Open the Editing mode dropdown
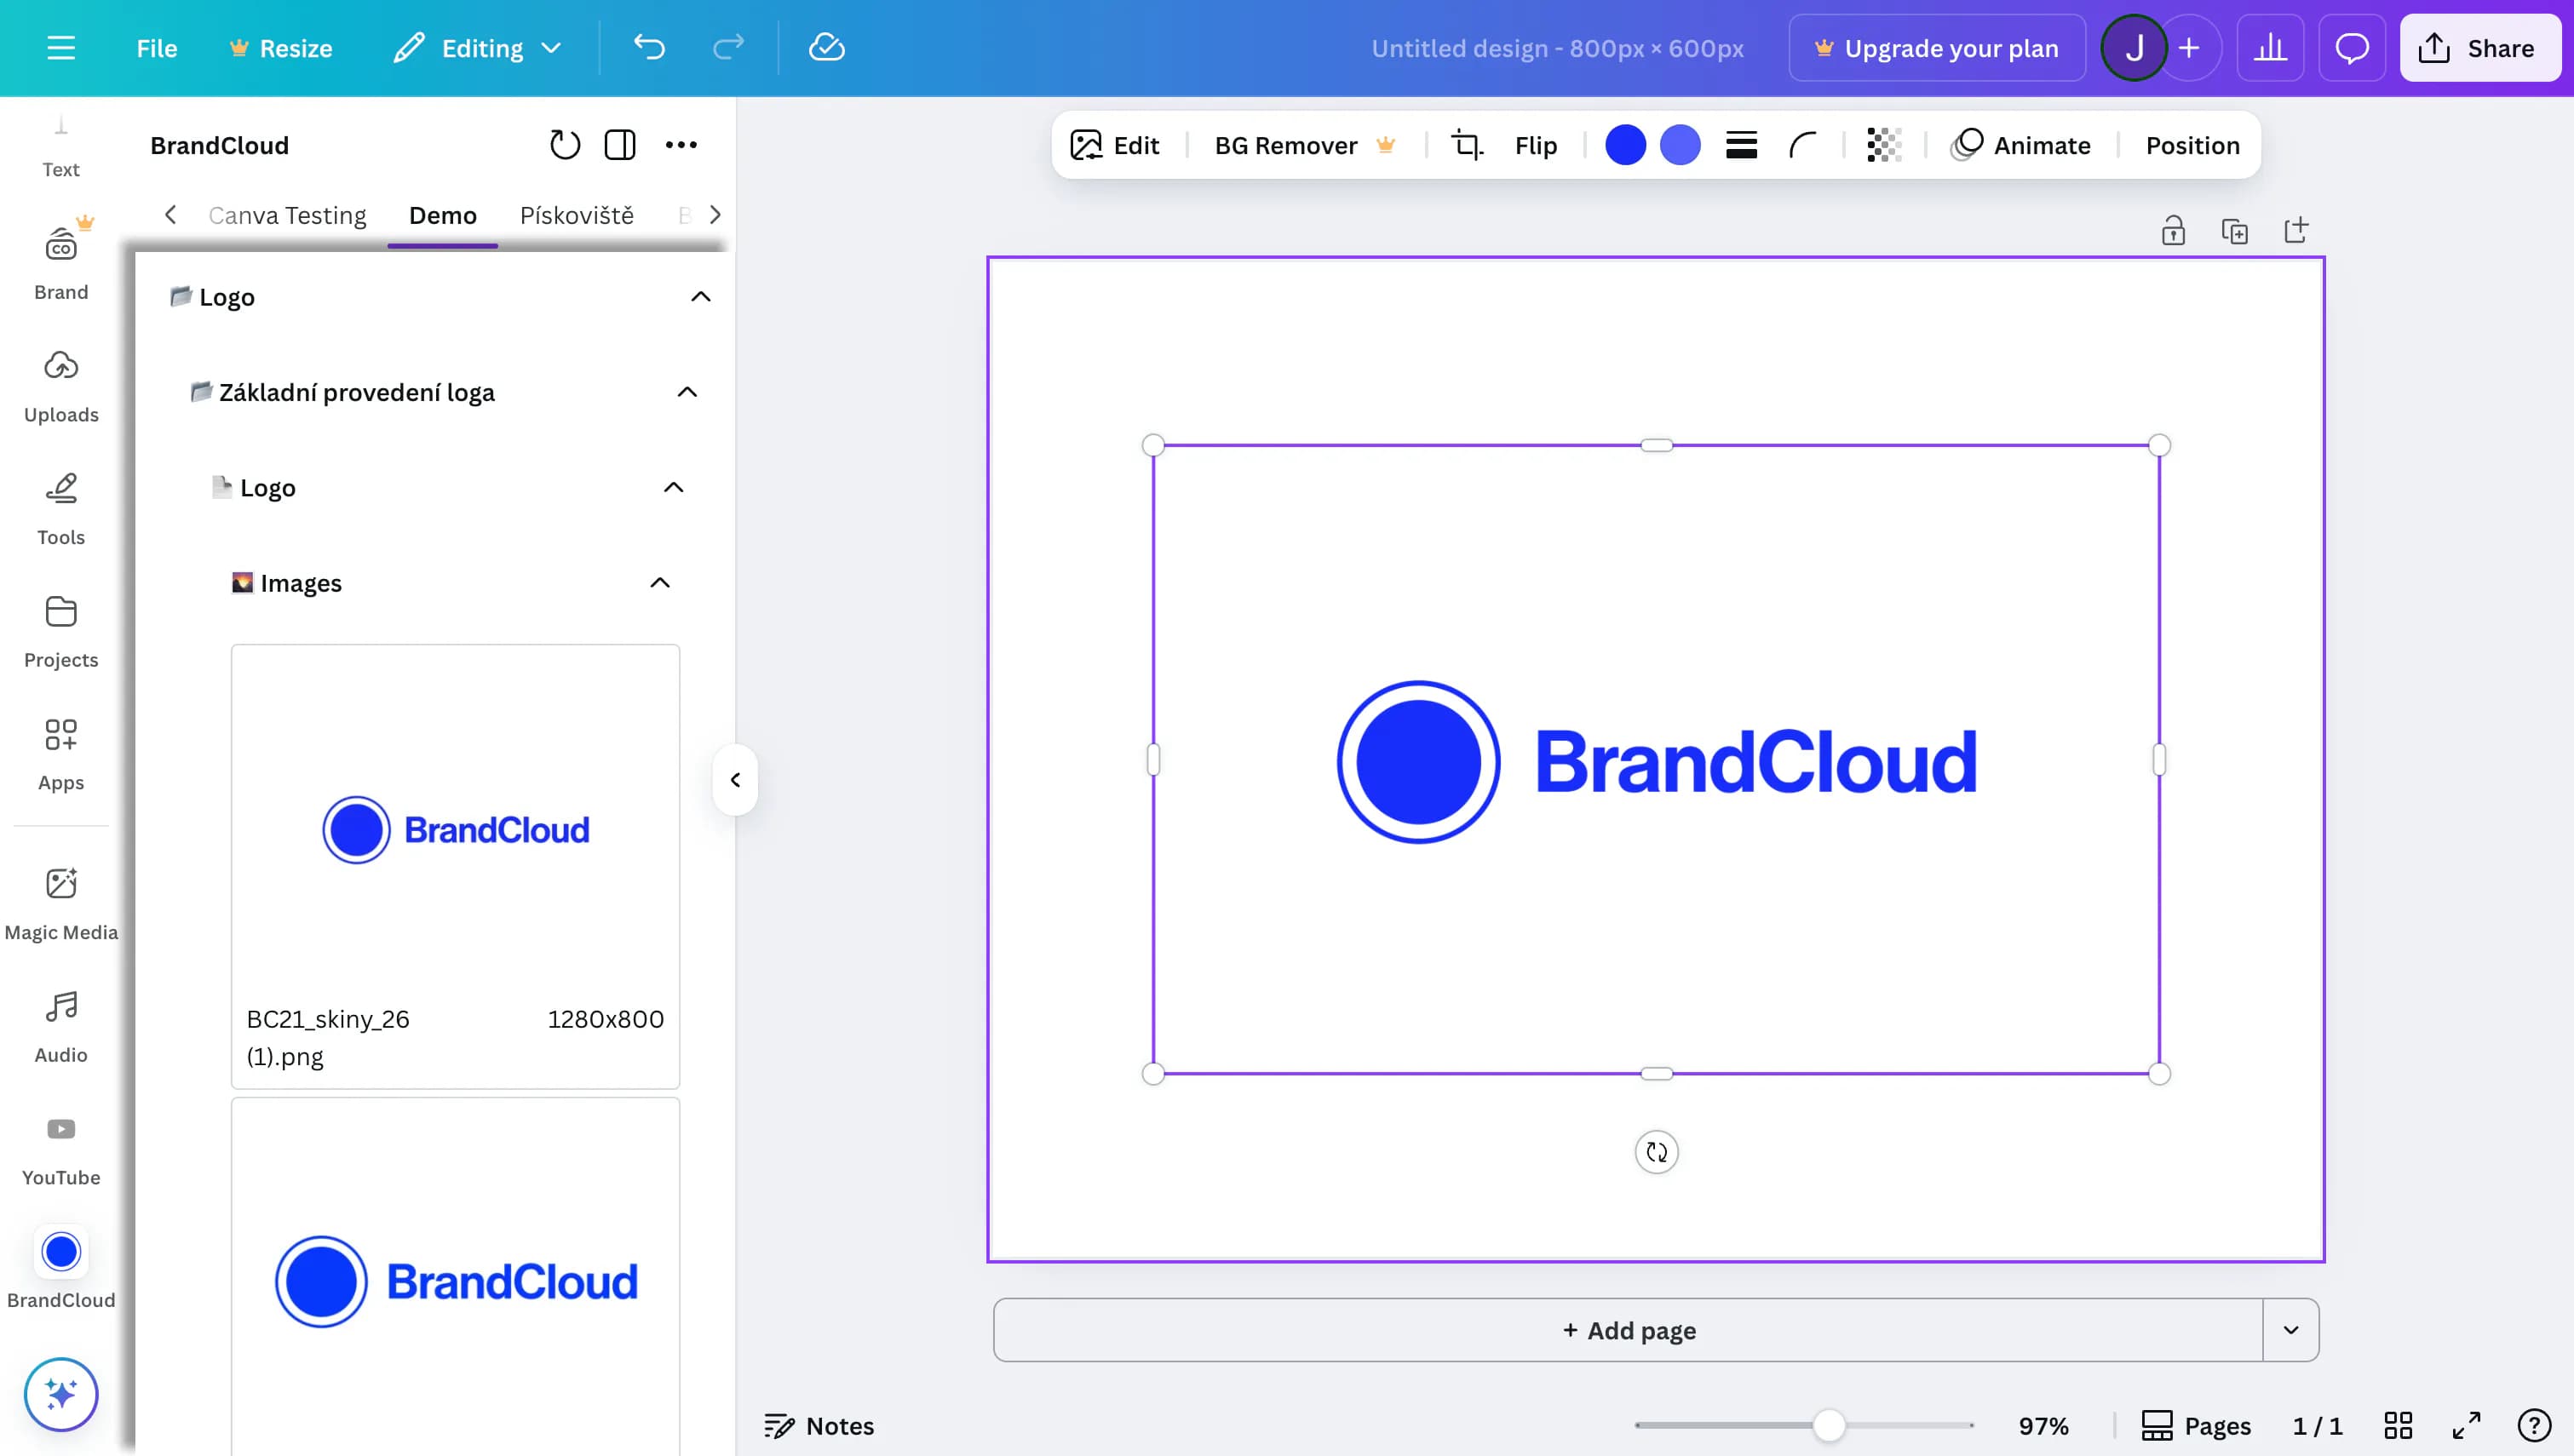This screenshot has height=1456, width=2574. click(x=478, y=48)
